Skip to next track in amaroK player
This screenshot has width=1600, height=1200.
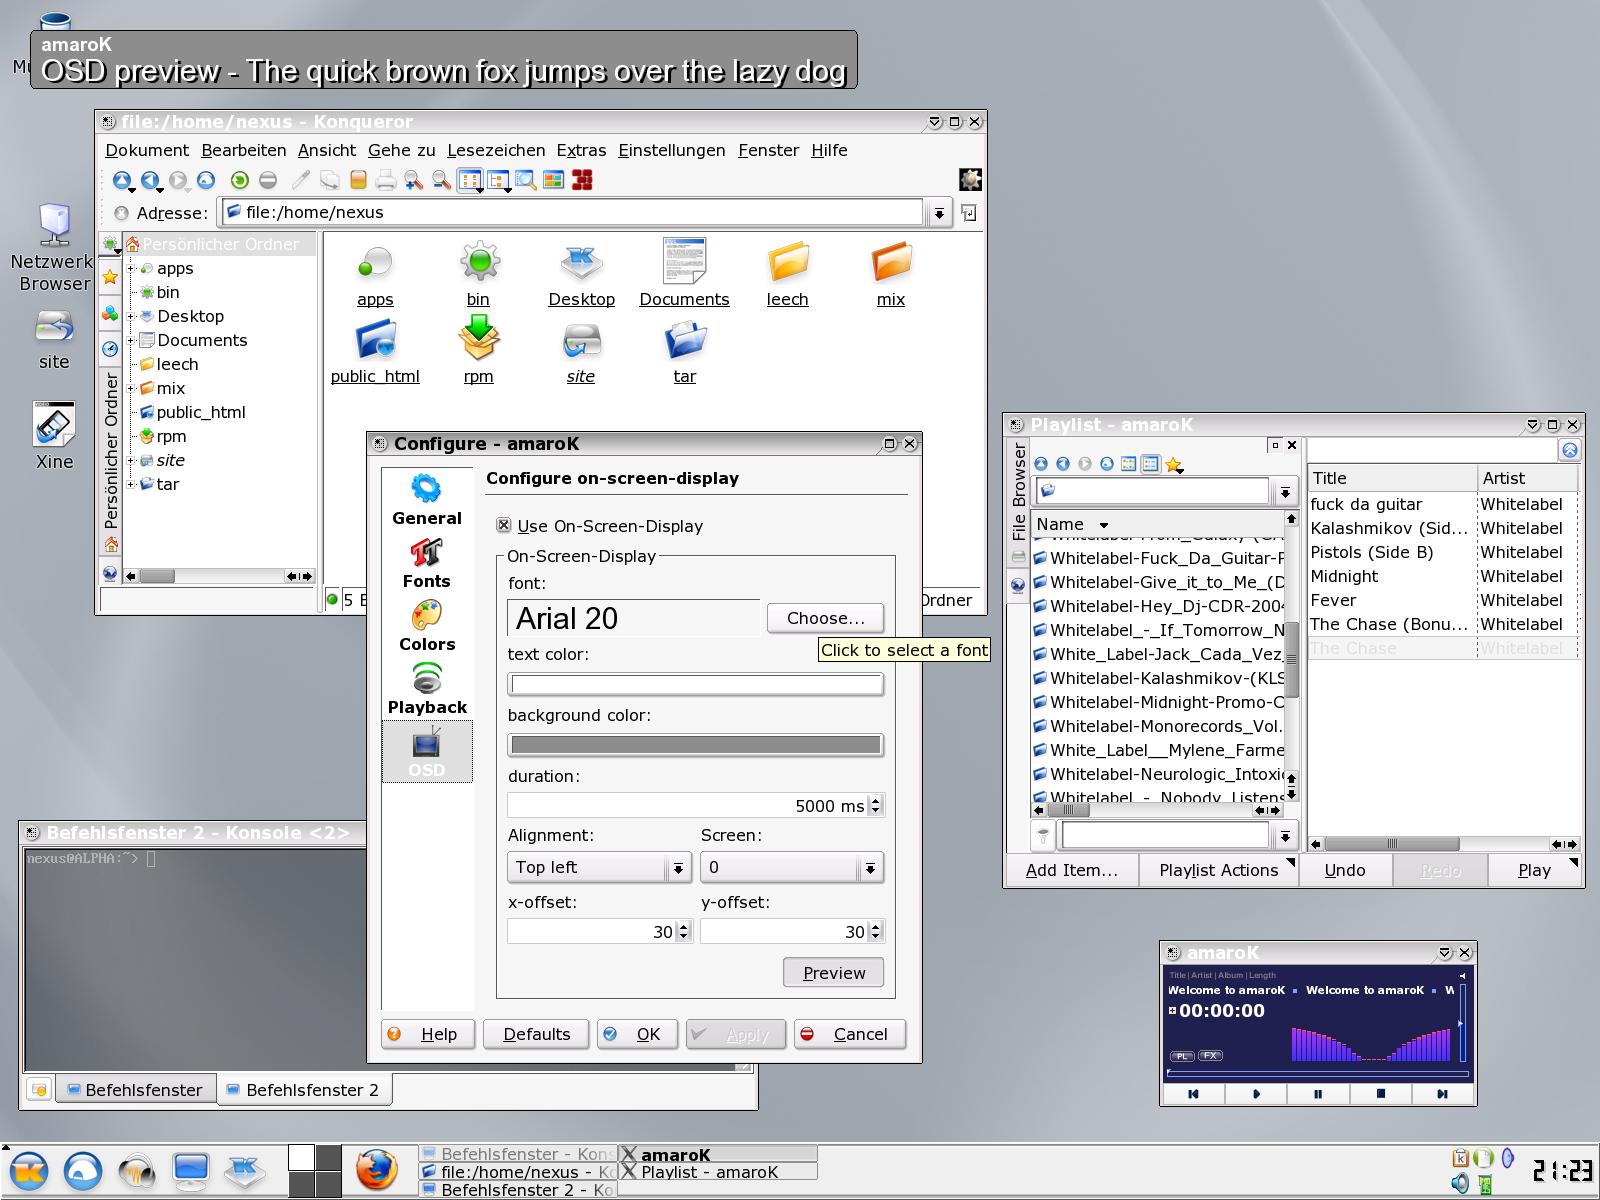click(1441, 1094)
